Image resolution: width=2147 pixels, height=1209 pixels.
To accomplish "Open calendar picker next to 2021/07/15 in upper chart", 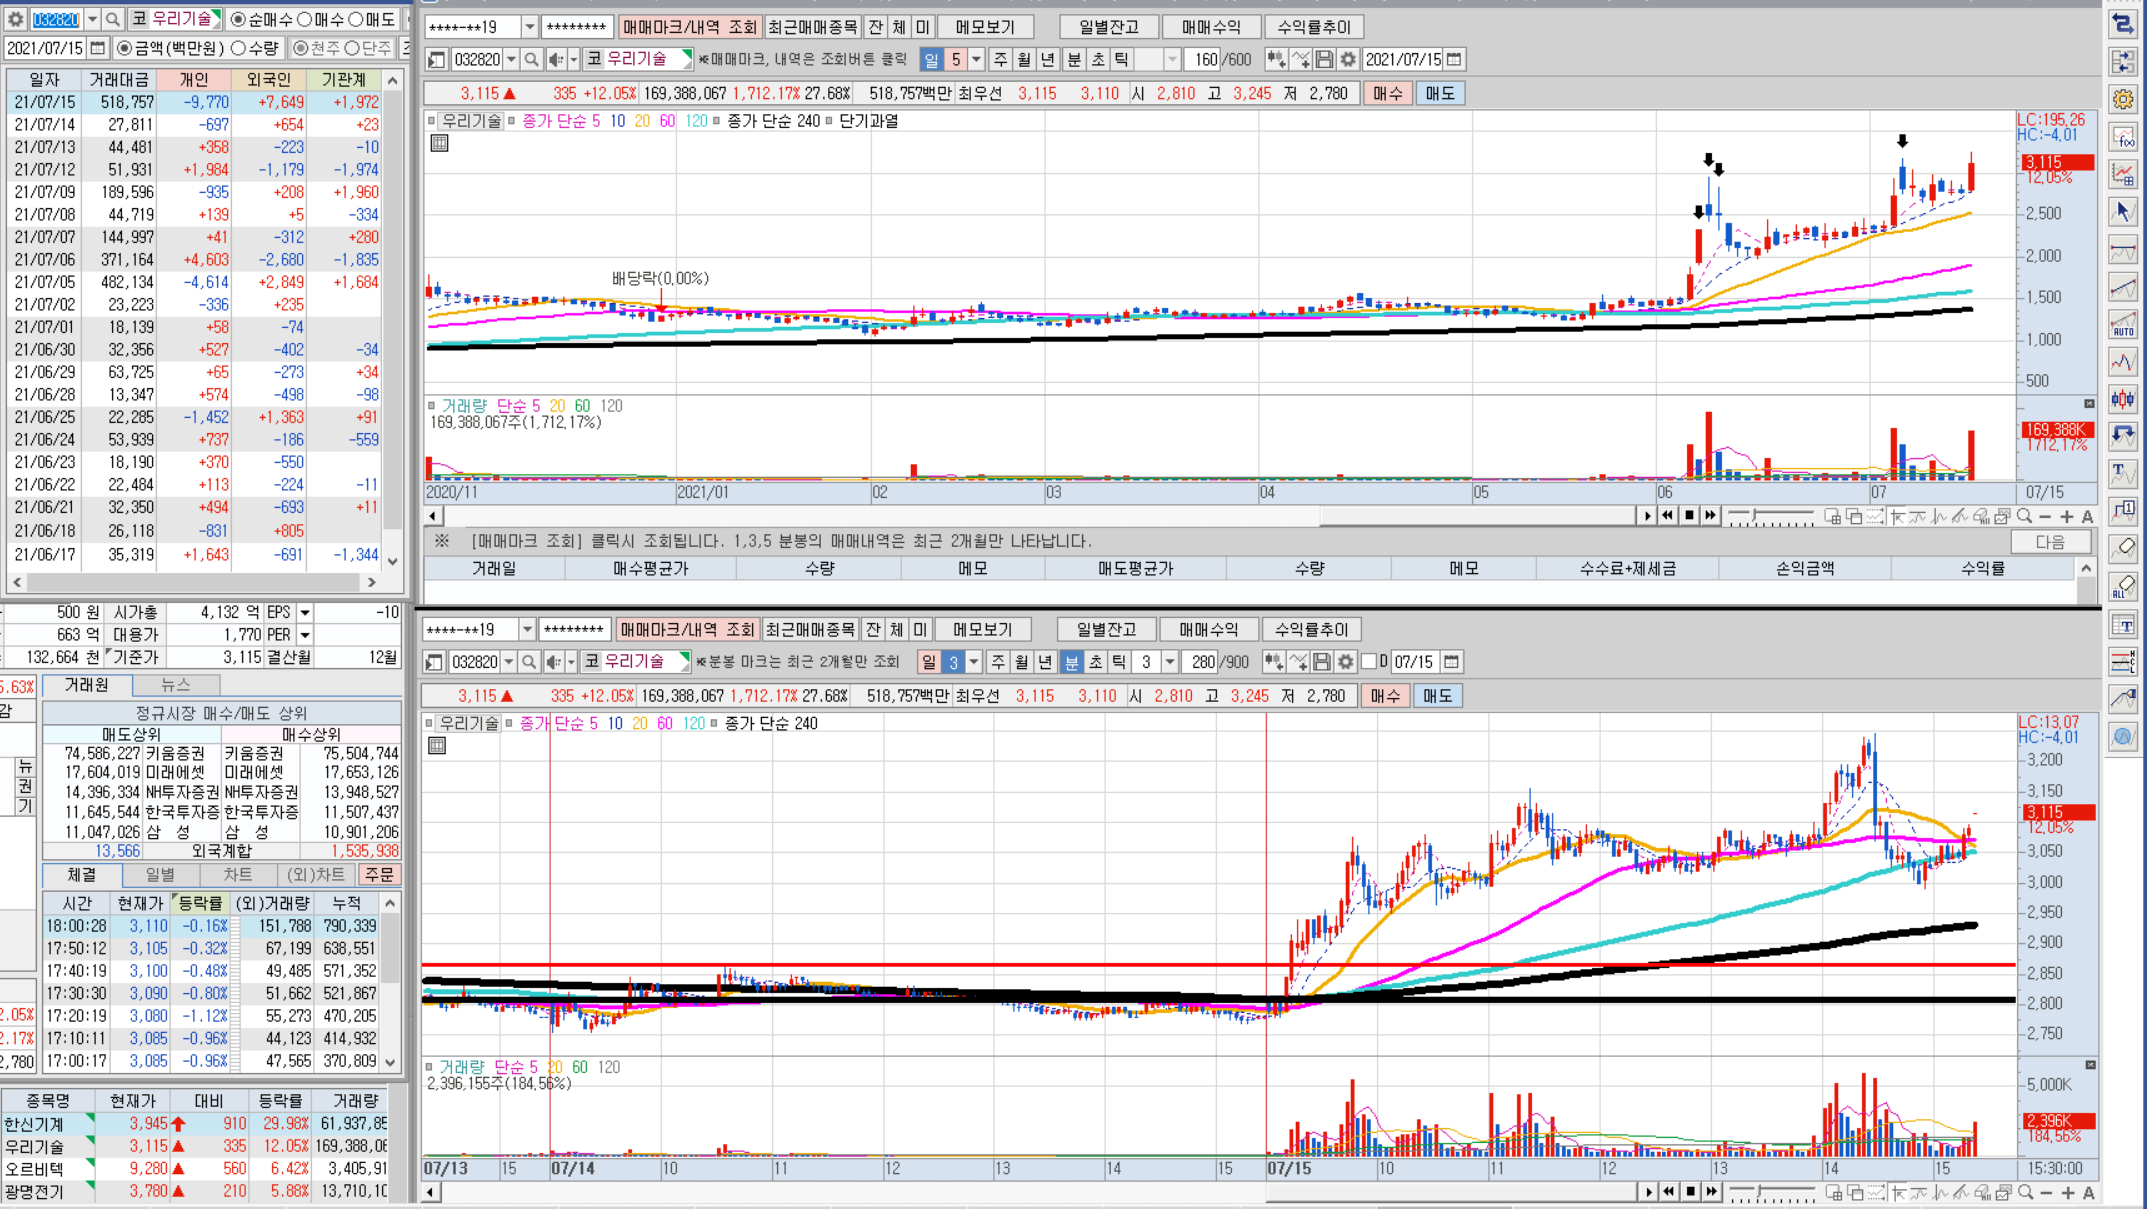I will click(x=1455, y=60).
